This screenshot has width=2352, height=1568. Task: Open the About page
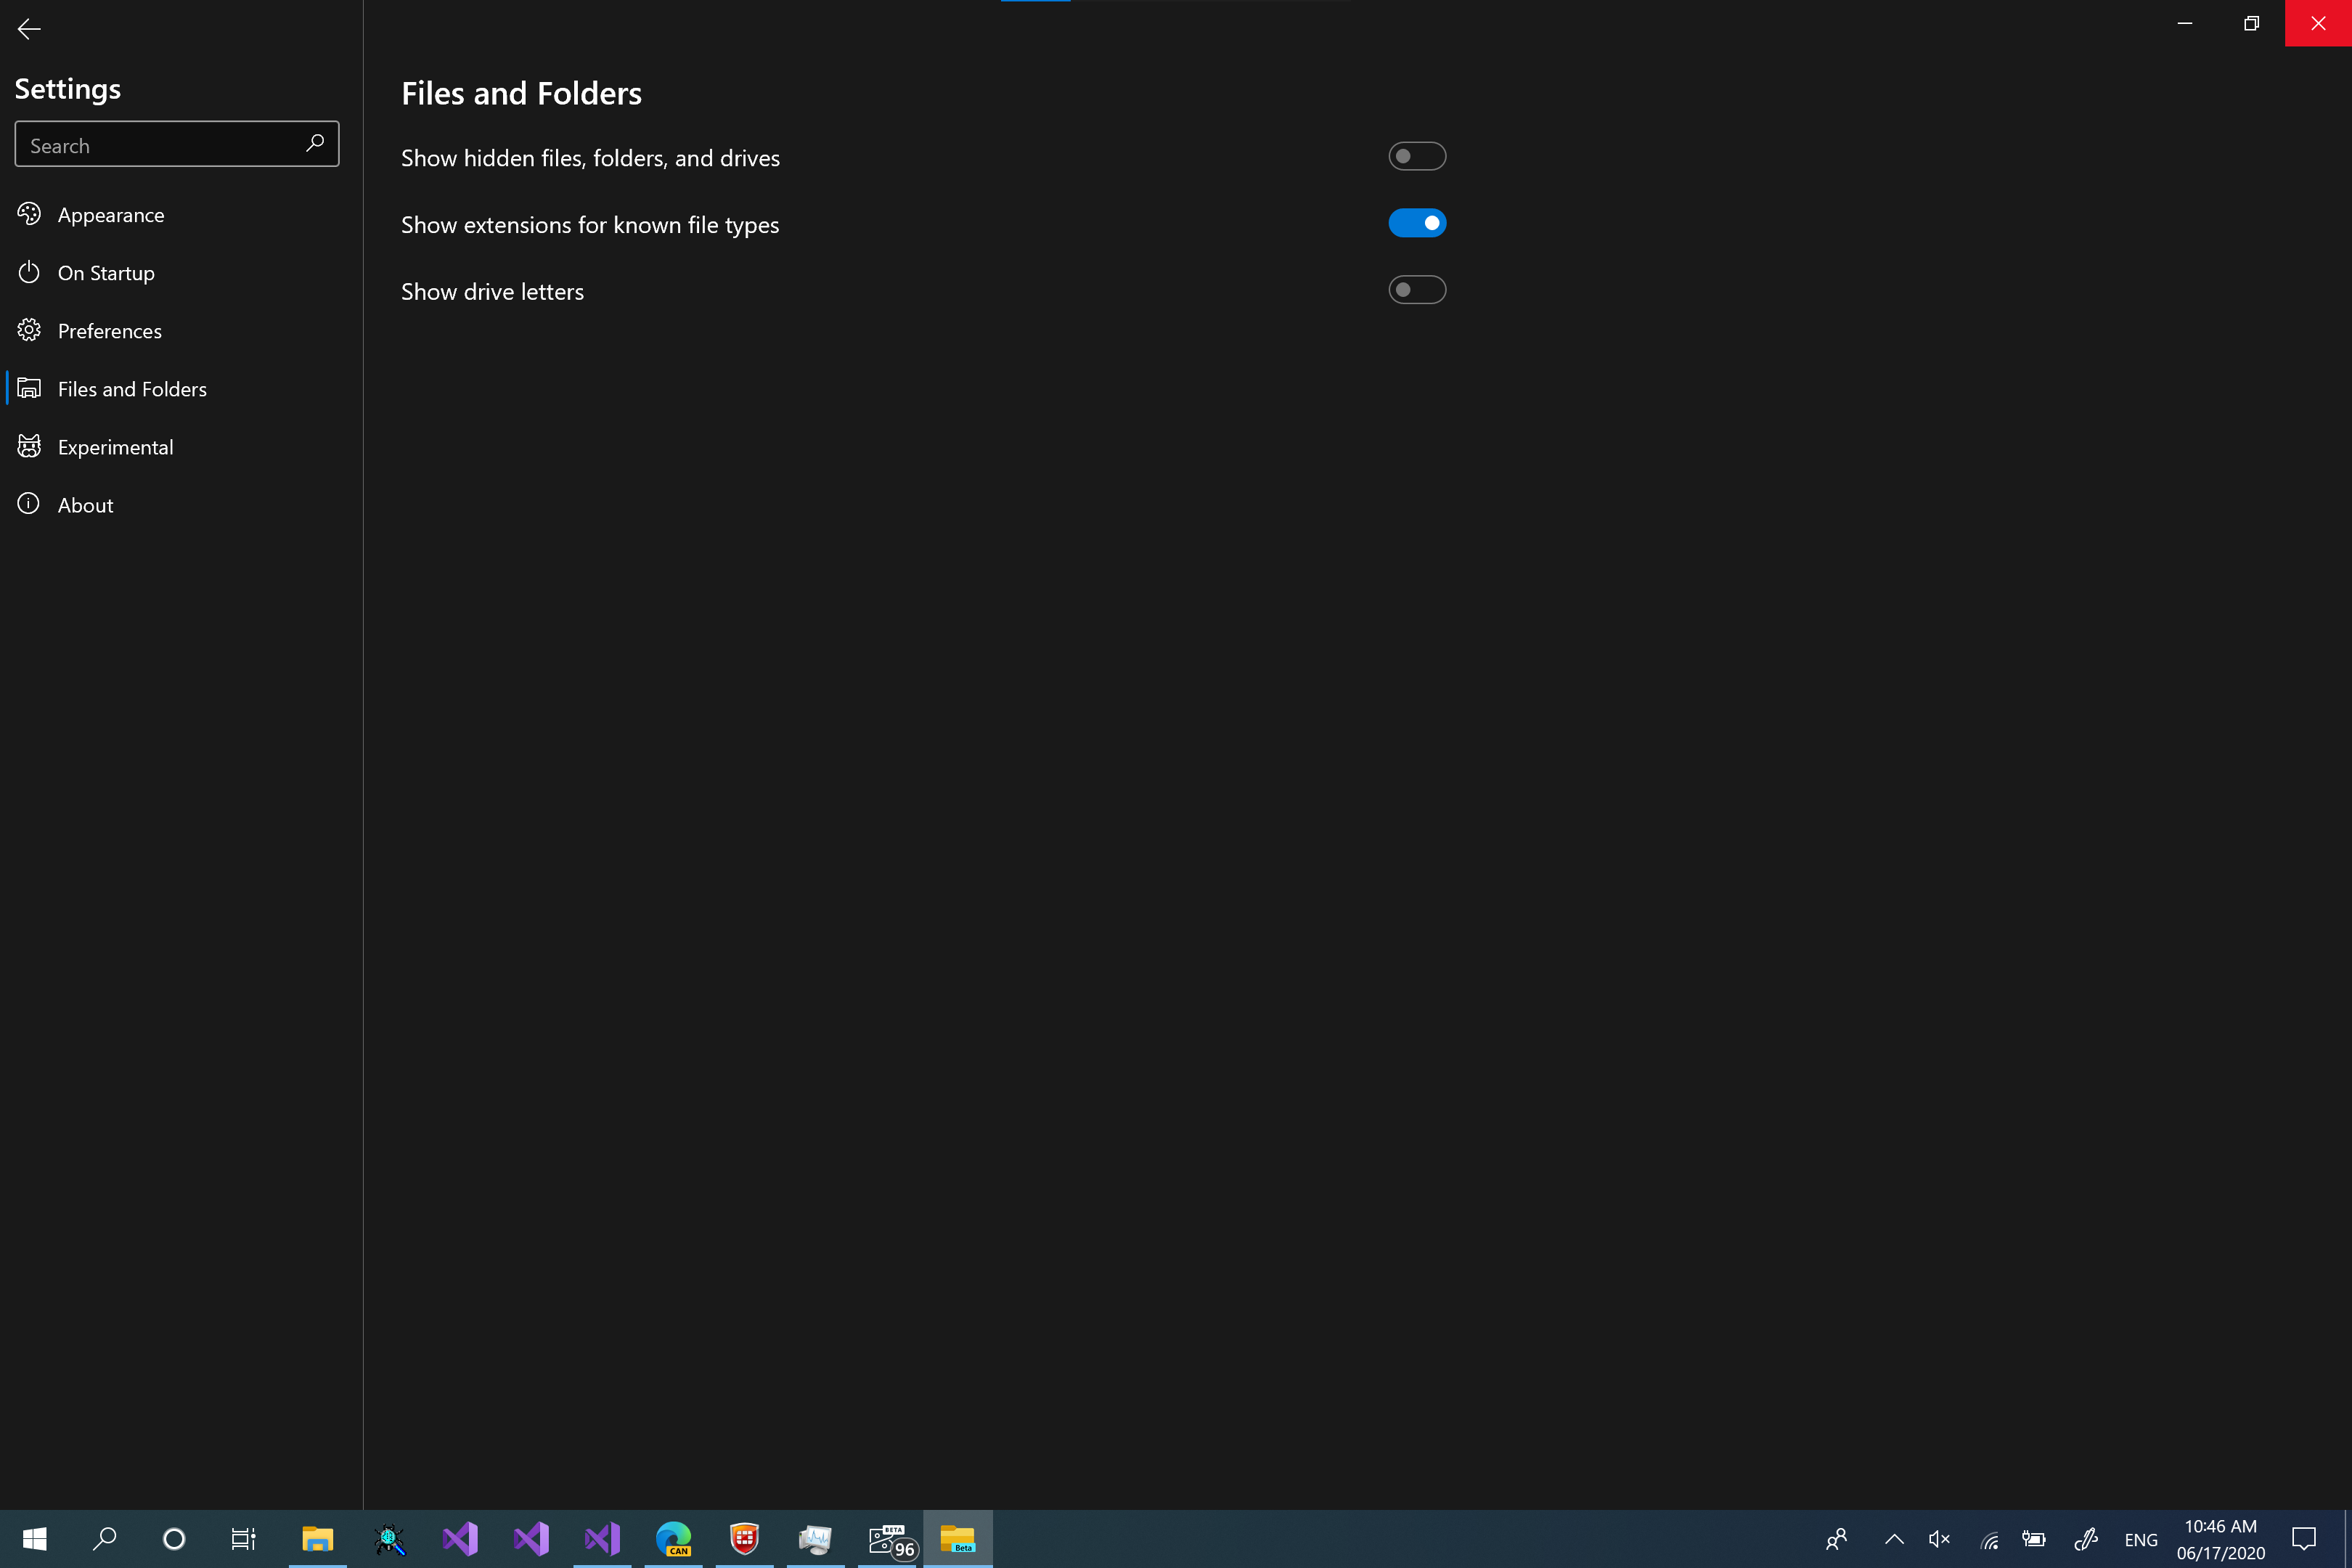point(180,505)
